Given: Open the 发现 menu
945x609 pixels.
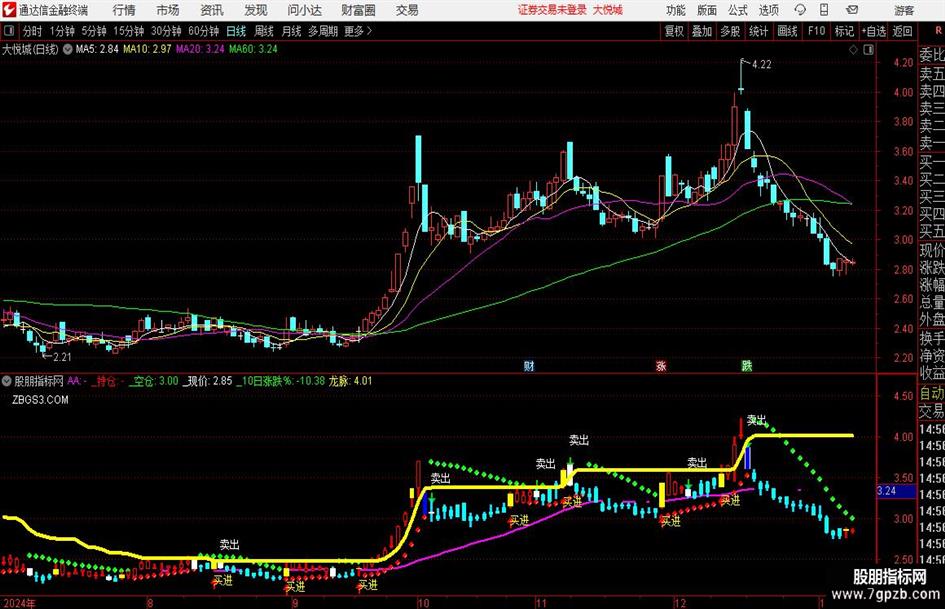Looking at the screenshot, I should [256, 10].
